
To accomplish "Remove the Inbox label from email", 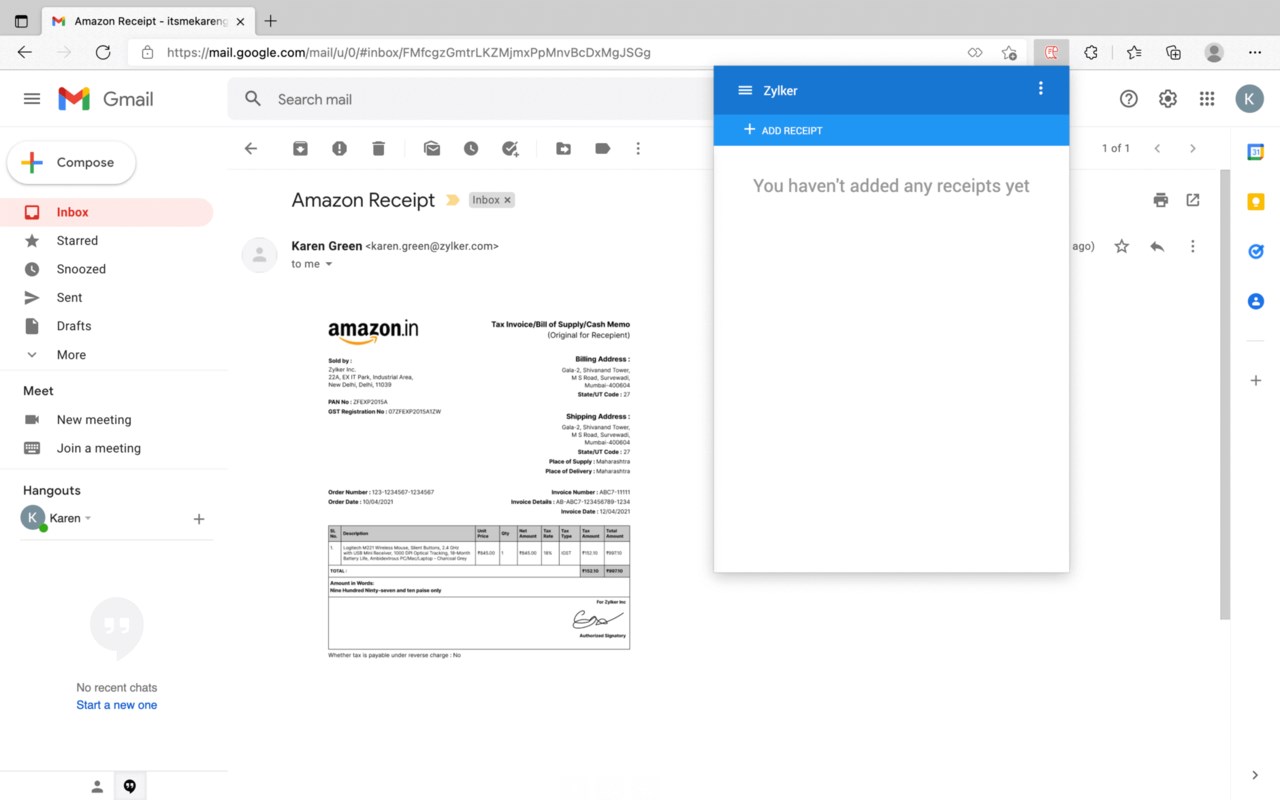I will pos(507,200).
